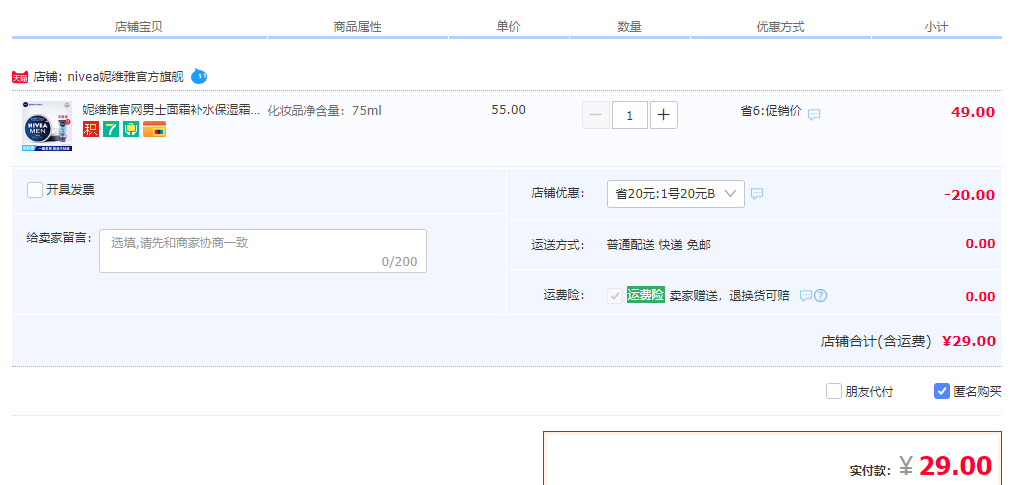Open the info bubble beside the shop discount dropdown
The image size is (1010, 485).
point(758,193)
